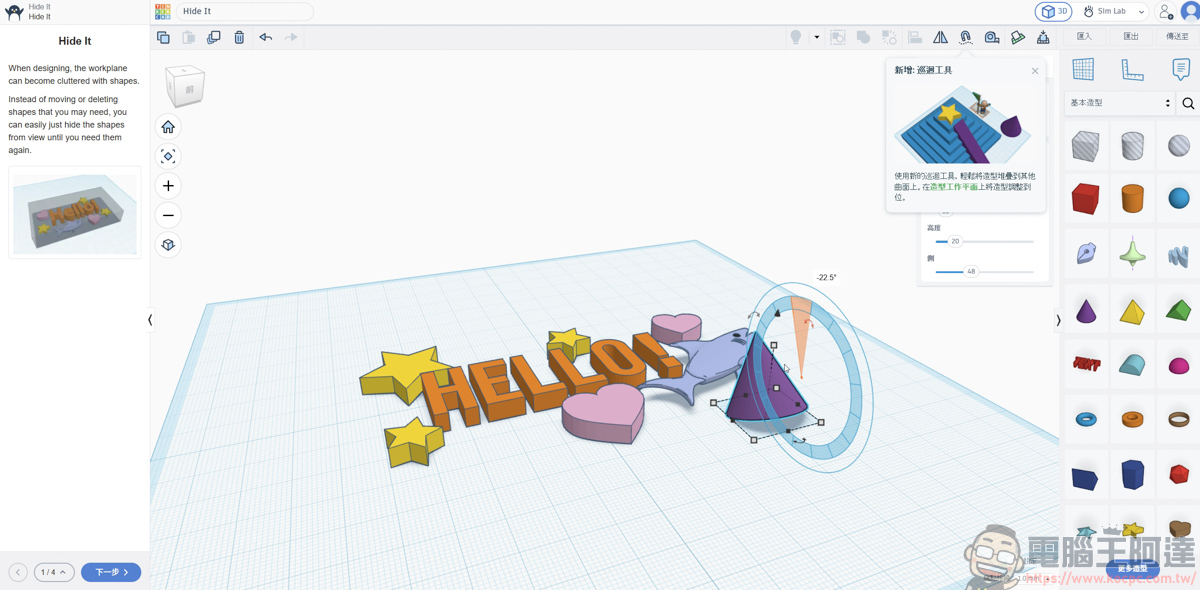Delete the selected shape with trash icon
Viewport: 1200px width, 590px height.
[x=239, y=37]
